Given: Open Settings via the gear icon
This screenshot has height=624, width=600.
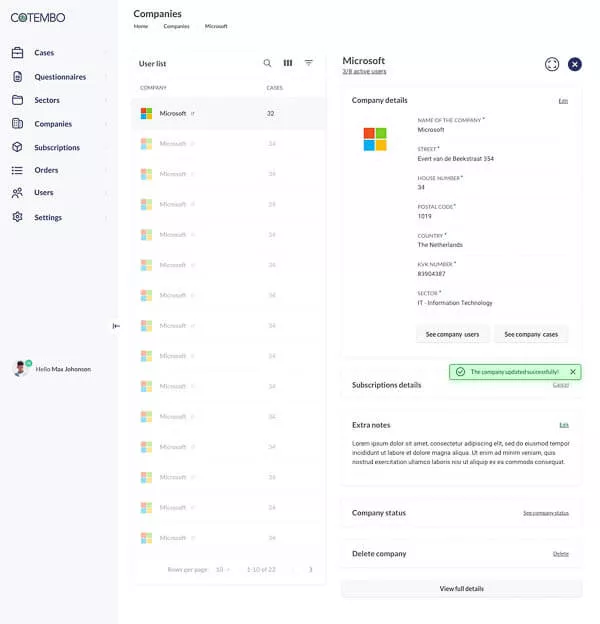Looking at the screenshot, I should pyautogui.click(x=17, y=217).
